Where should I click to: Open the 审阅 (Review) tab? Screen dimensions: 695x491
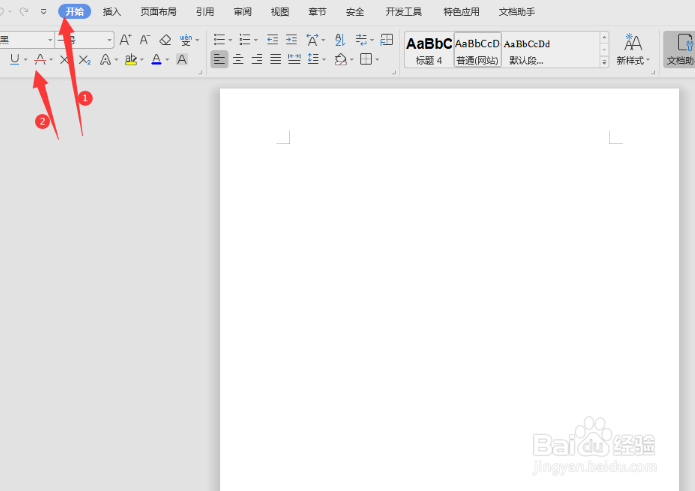tap(242, 12)
